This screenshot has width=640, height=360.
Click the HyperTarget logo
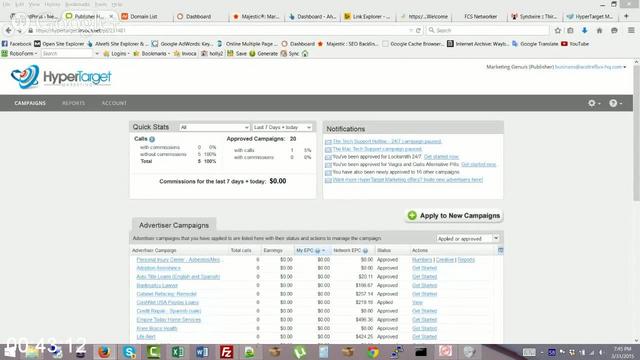click(61, 77)
